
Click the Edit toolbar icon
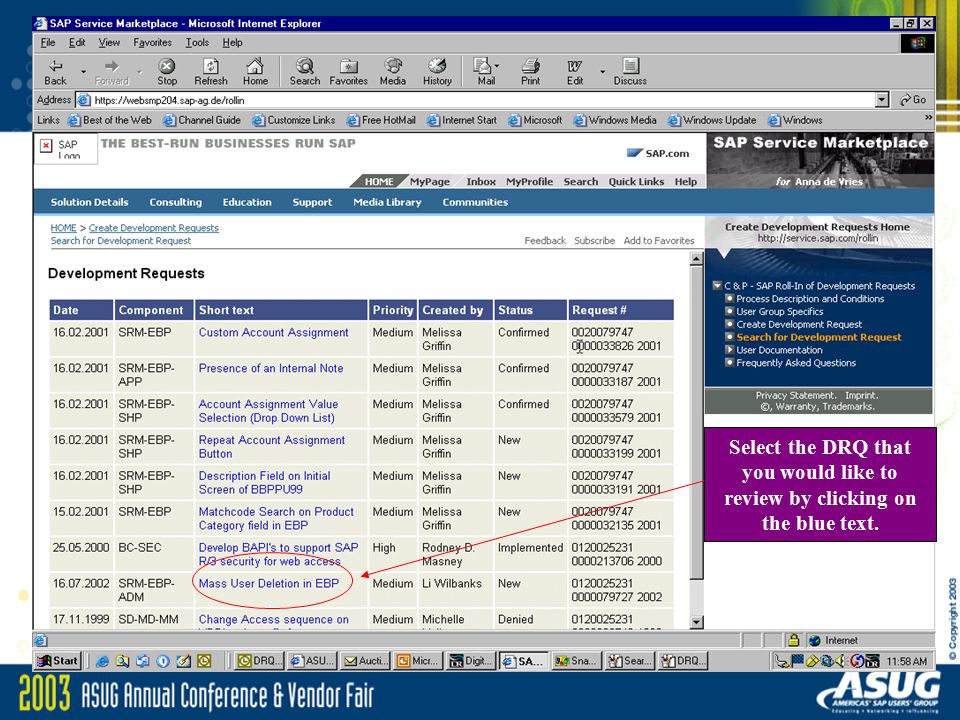[574, 72]
